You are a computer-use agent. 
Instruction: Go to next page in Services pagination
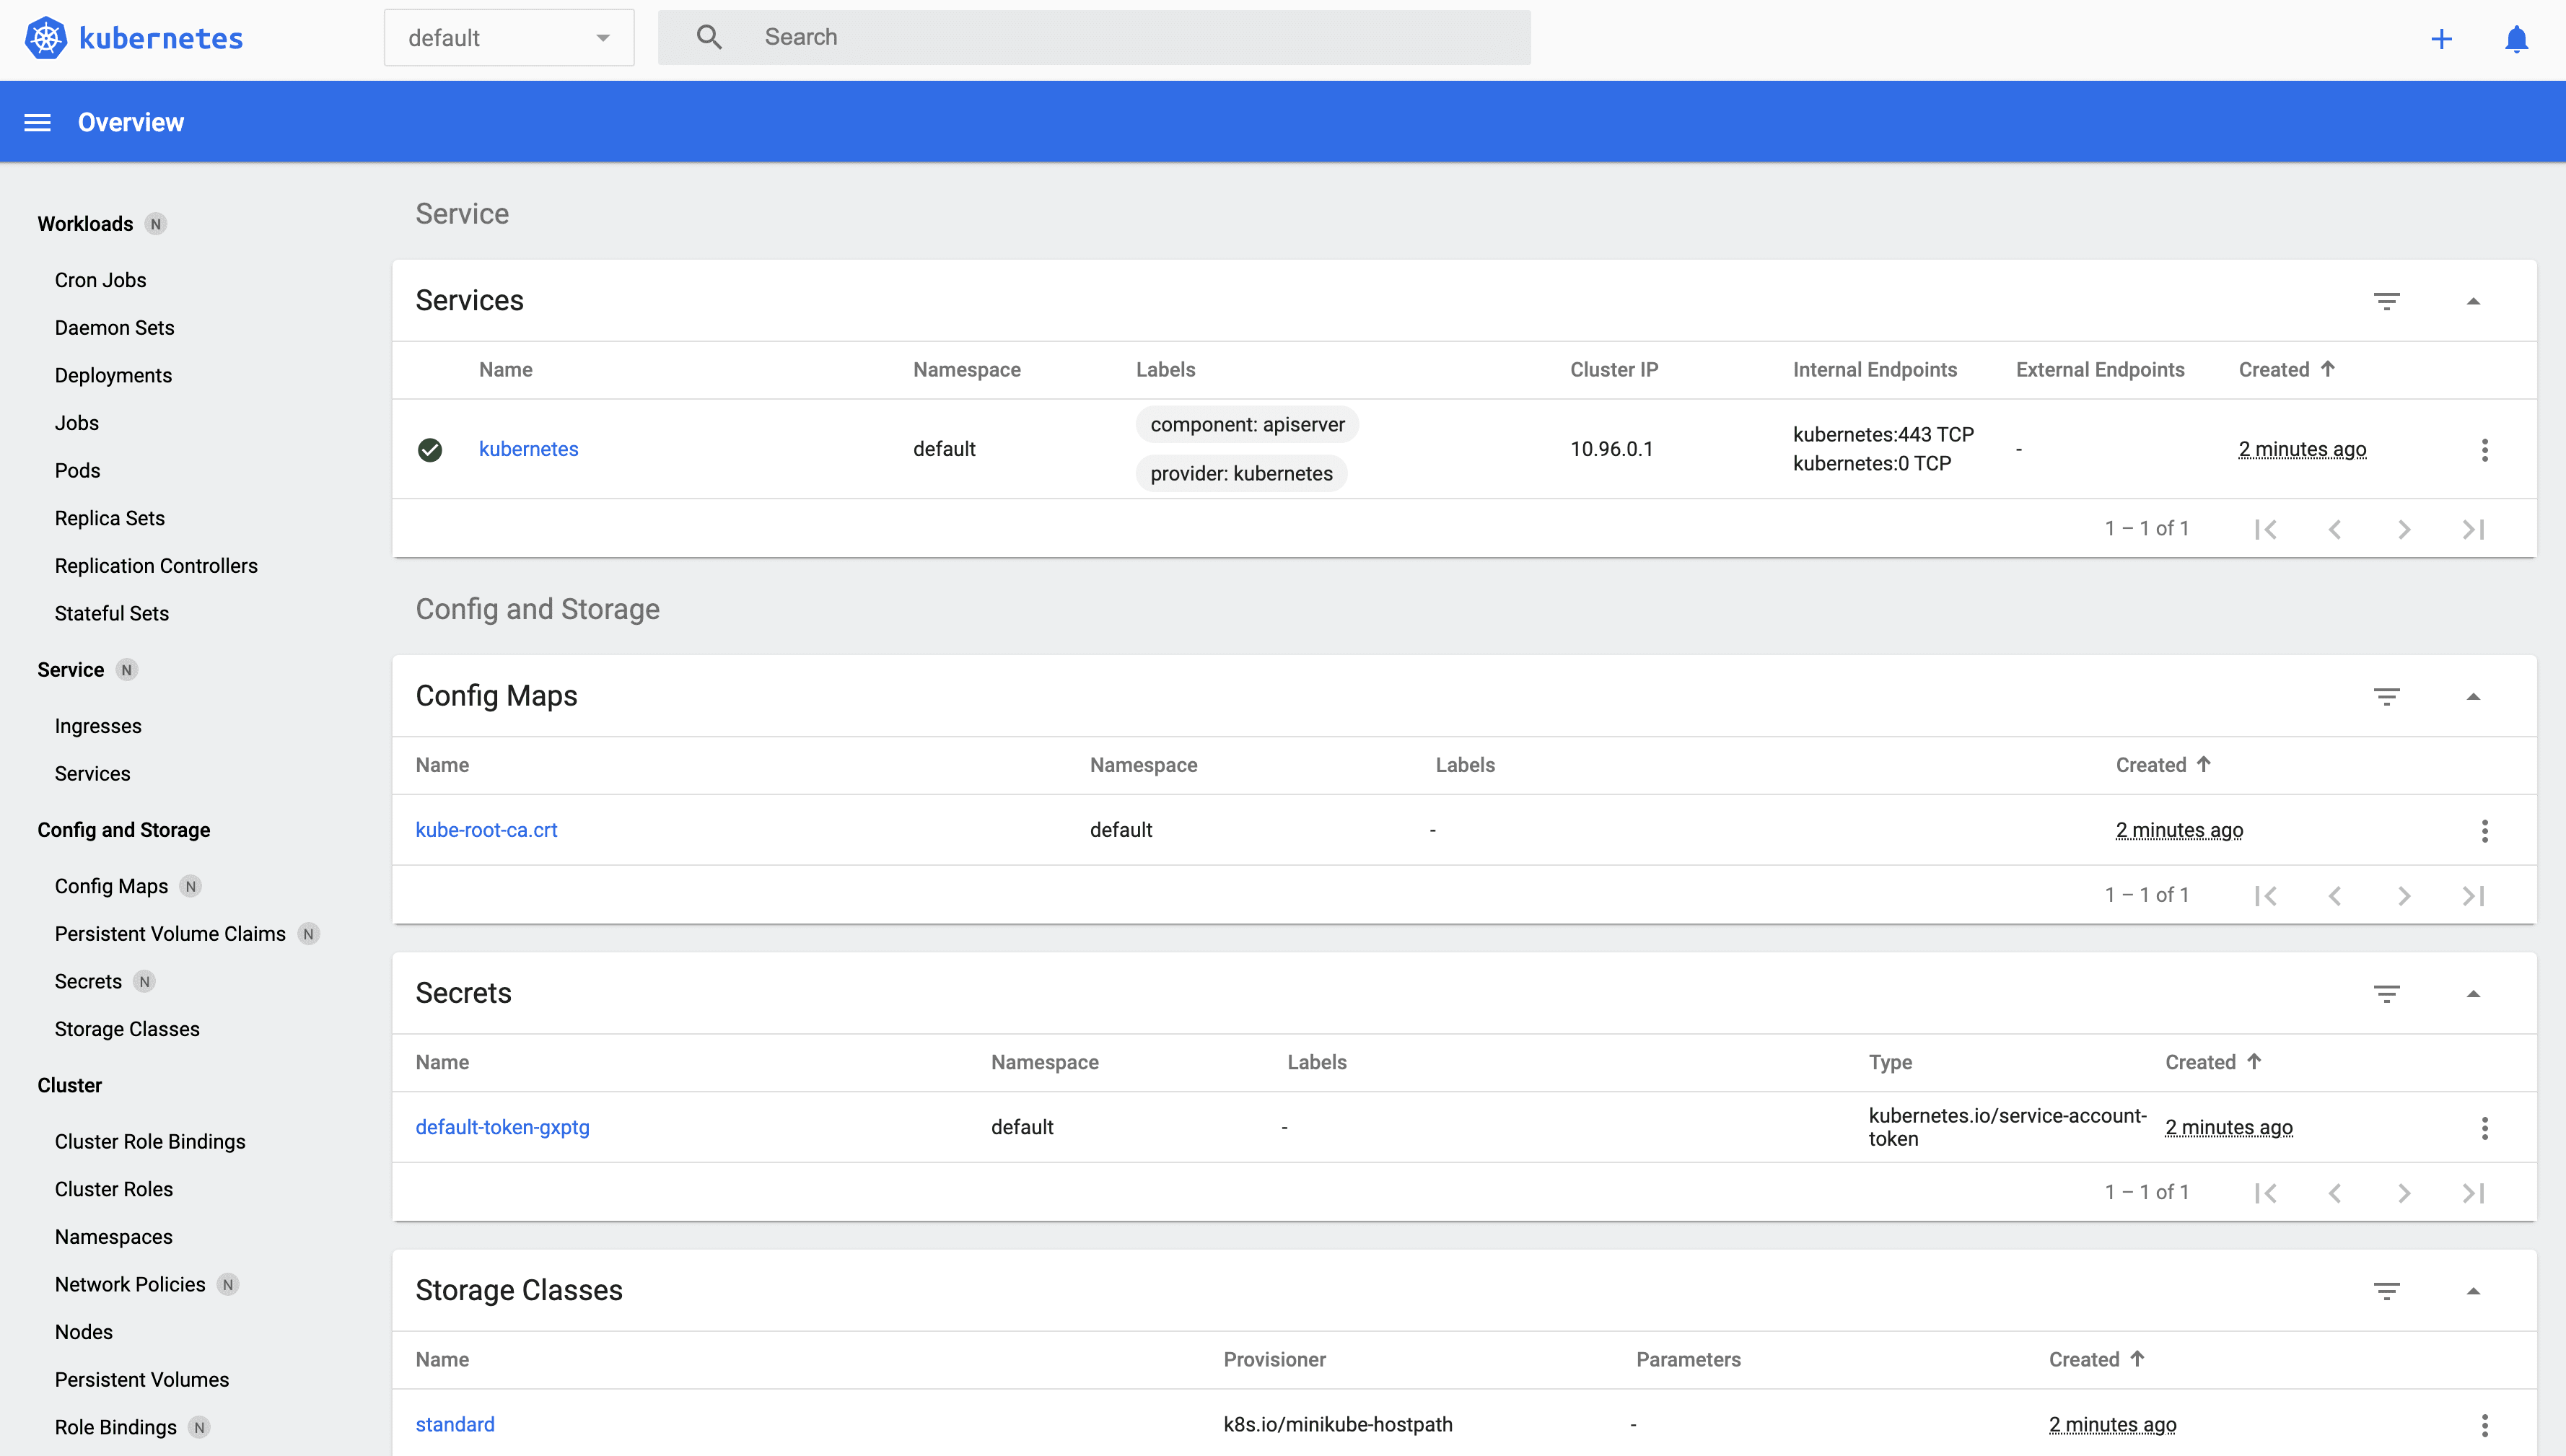pos(2404,529)
